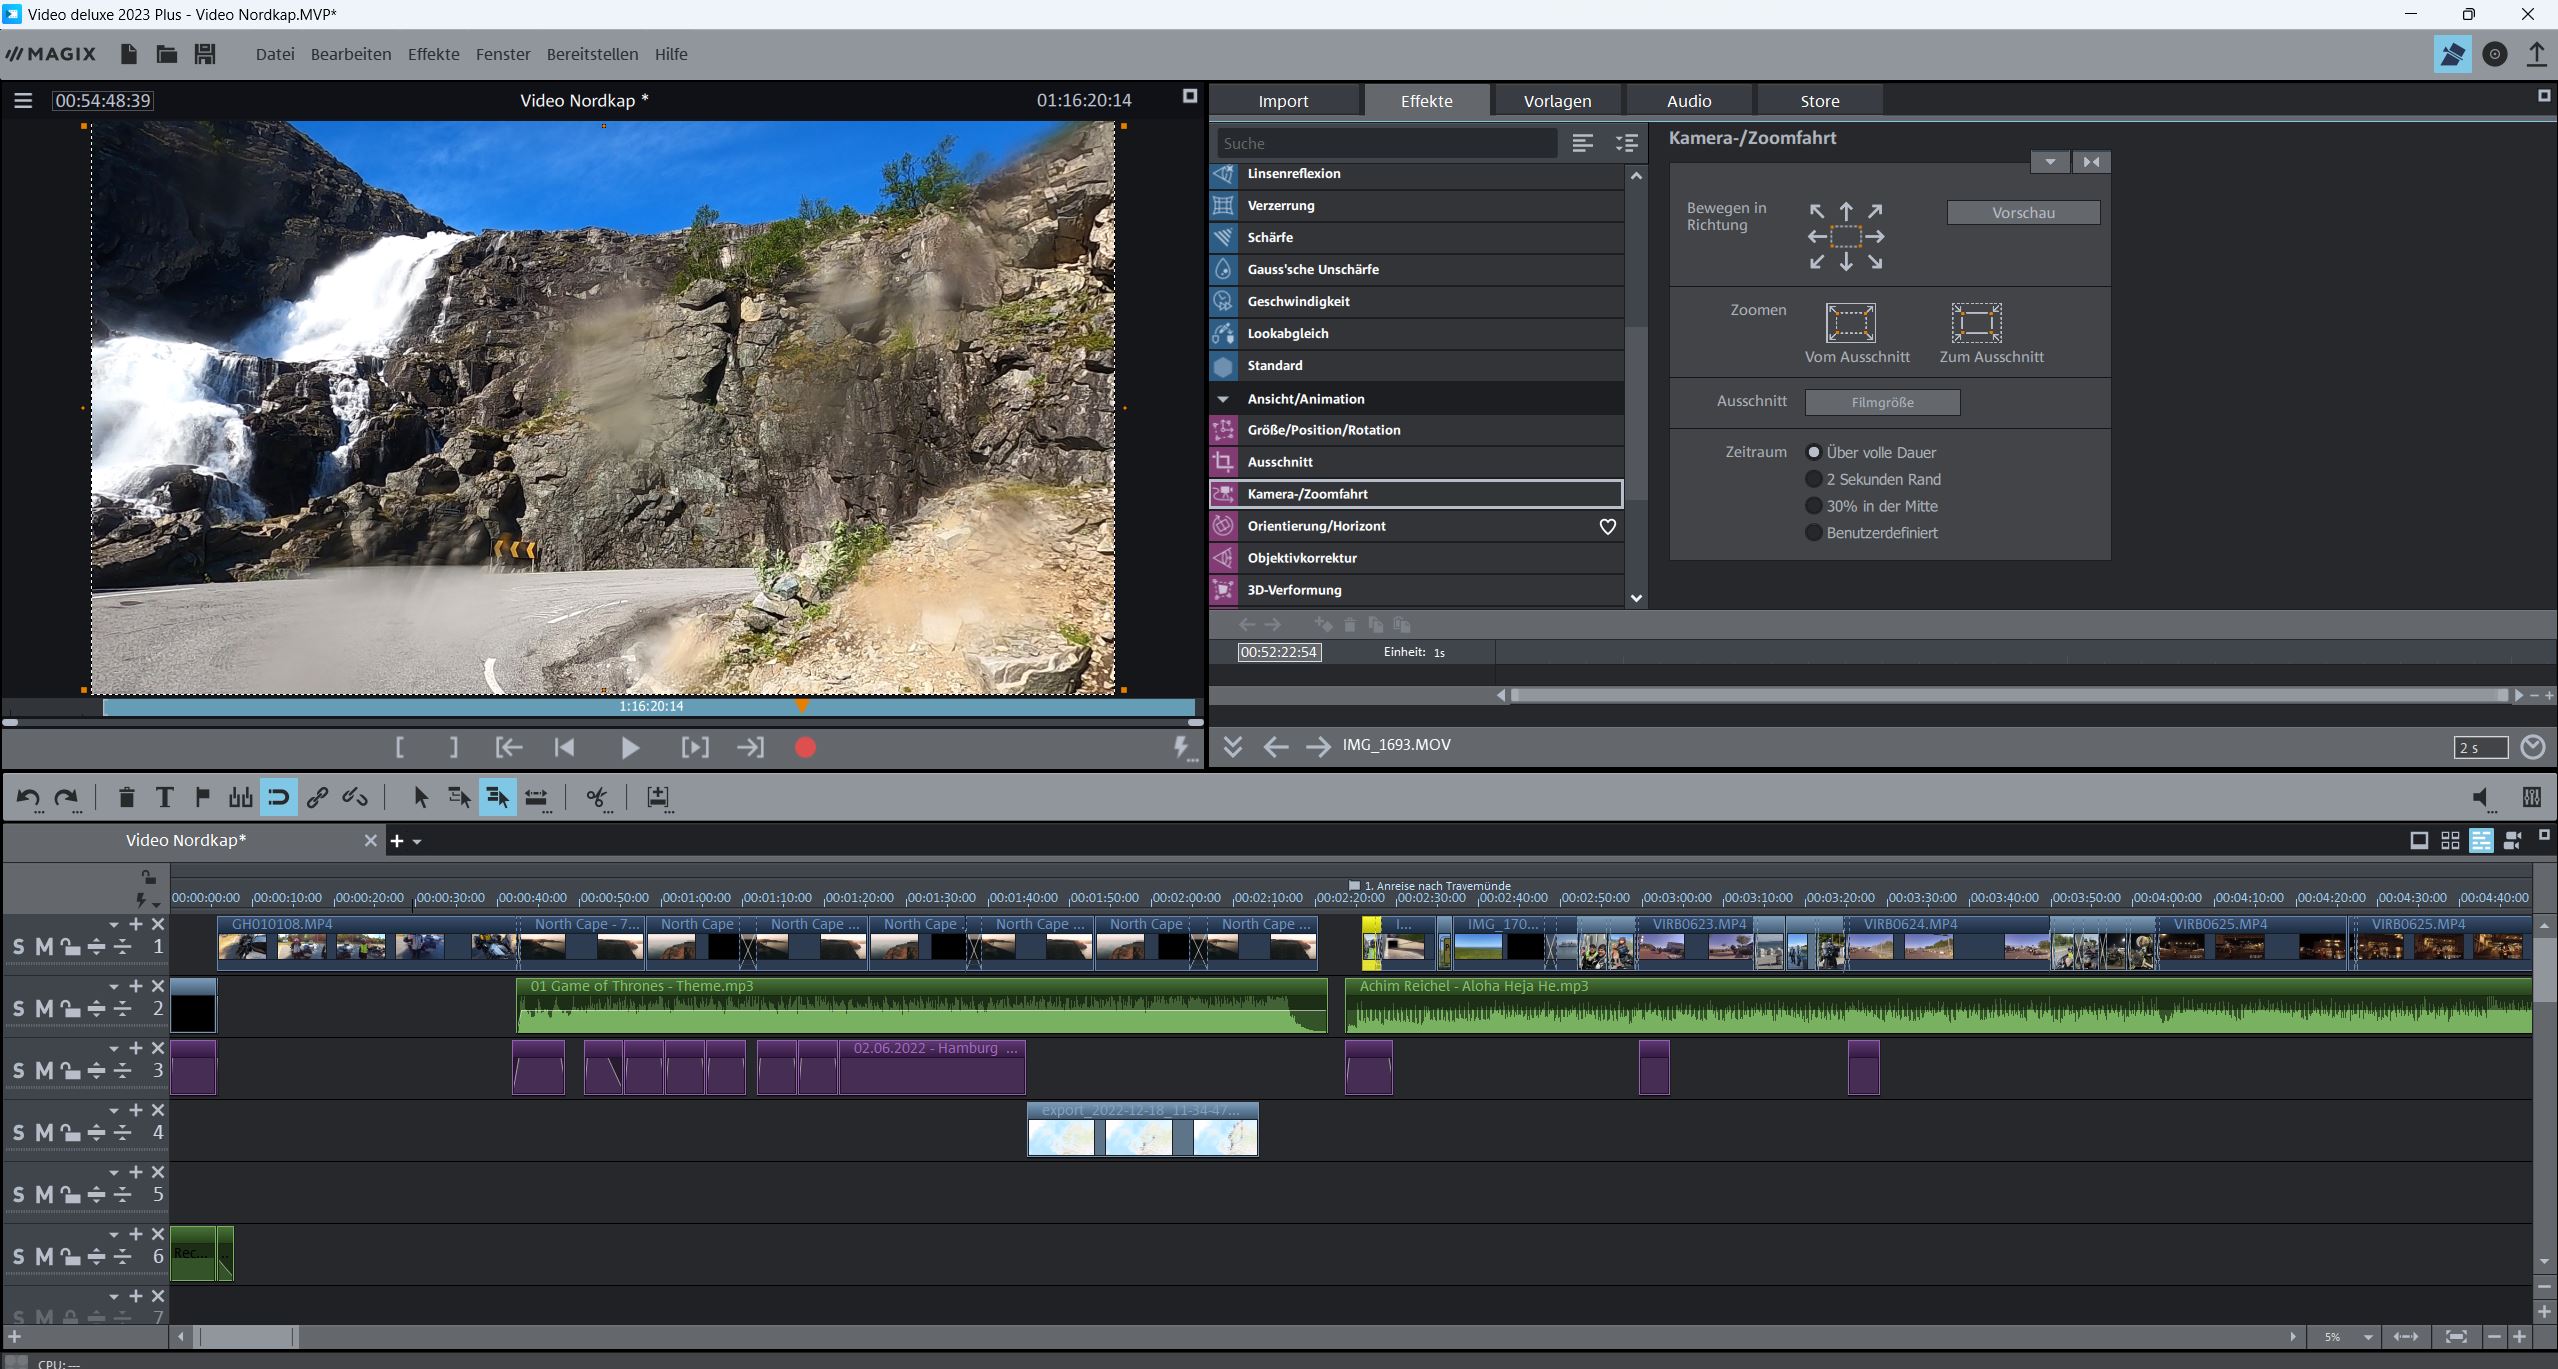
Task: Open the title editor T icon
Action: point(164,797)
